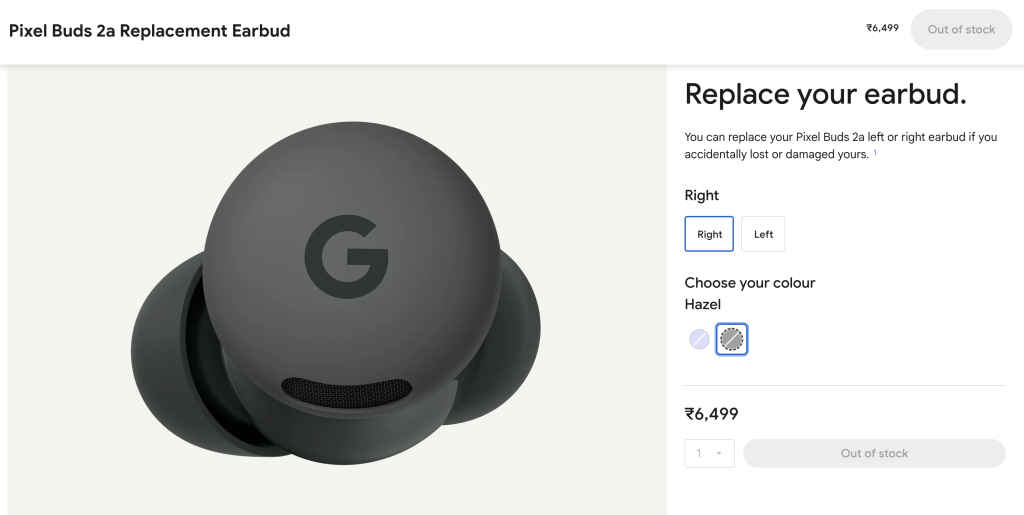The height and width of the screenshot is (515, 1024).
Task: Click the "Choose your colour" label
Action: click(x=749, y=283)
